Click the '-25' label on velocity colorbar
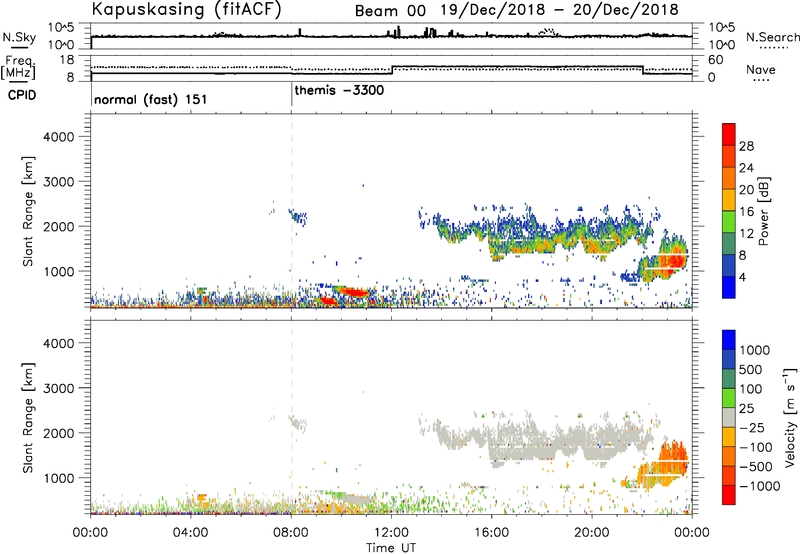800x554 pixels. pyautogui.click(x=753, y=427)
